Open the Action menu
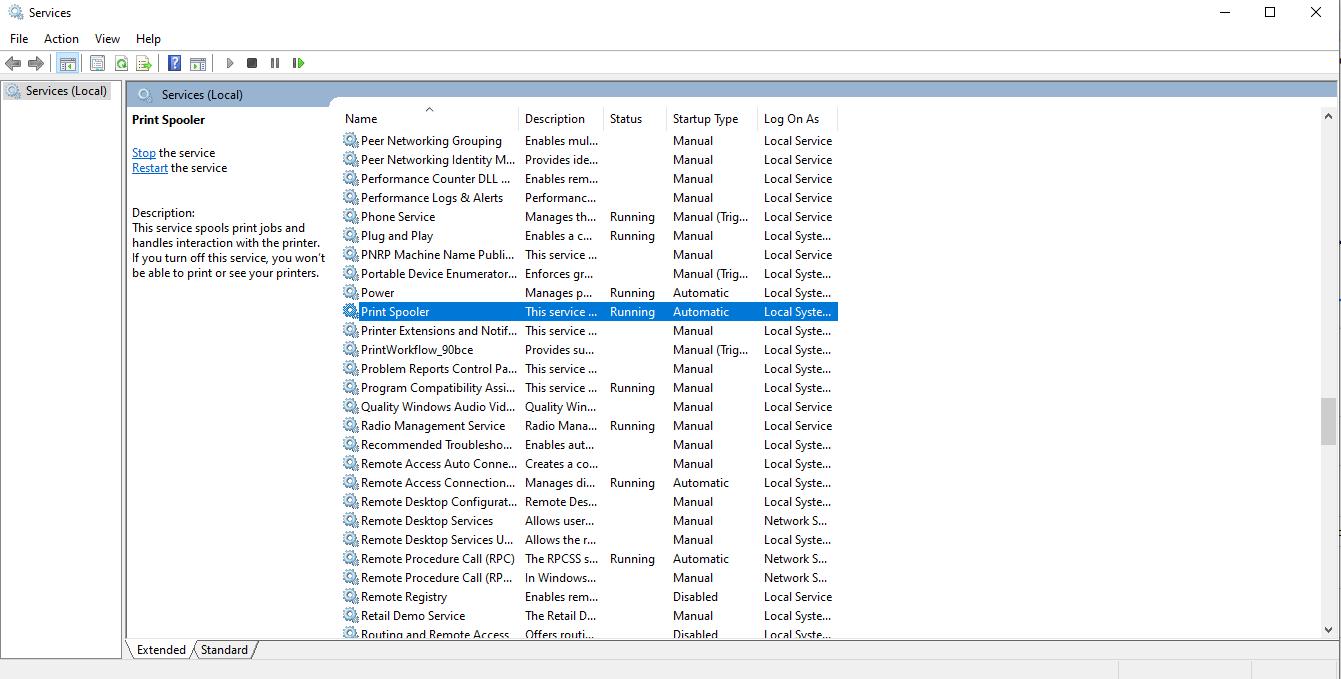The width and height of the screenshot is (1341, 679). click(x=61, y=39)
